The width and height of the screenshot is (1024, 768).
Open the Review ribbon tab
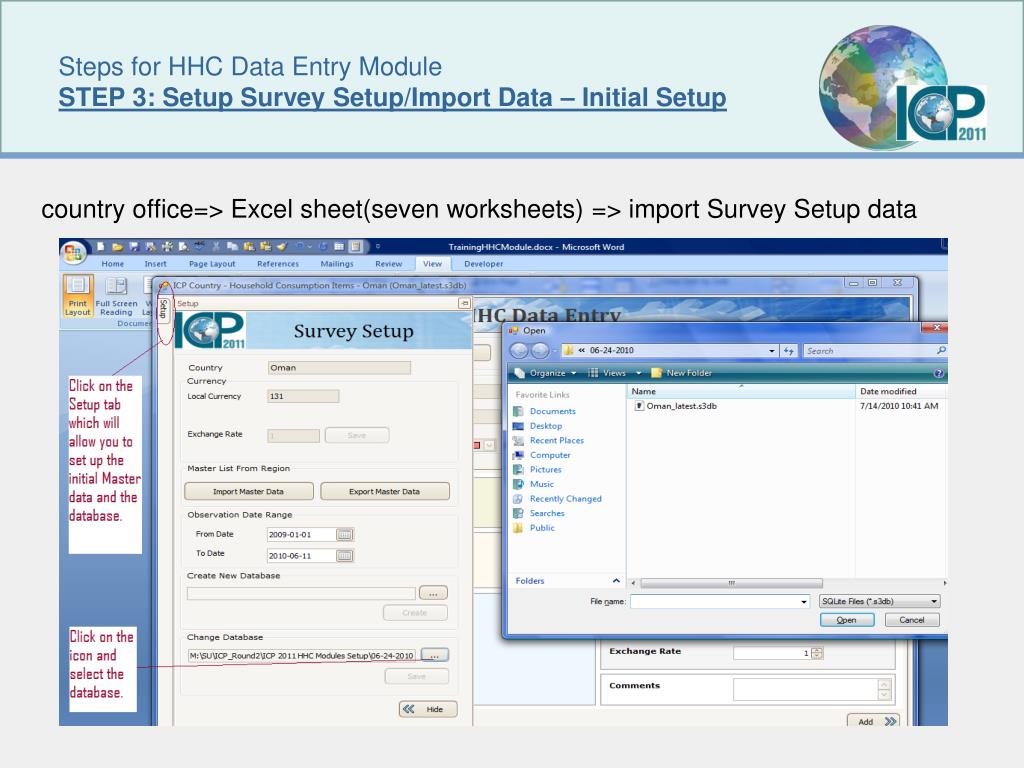pos(389,264)
